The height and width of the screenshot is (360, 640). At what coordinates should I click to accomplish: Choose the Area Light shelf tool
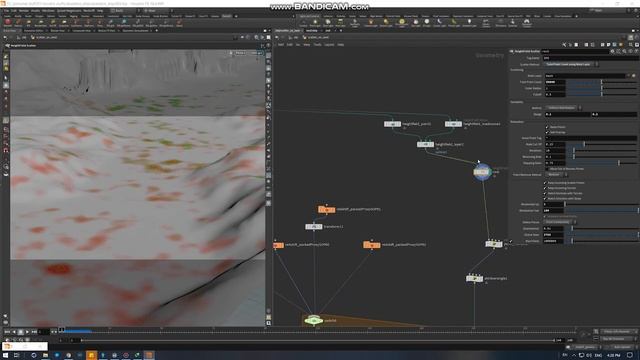(340, 23)
